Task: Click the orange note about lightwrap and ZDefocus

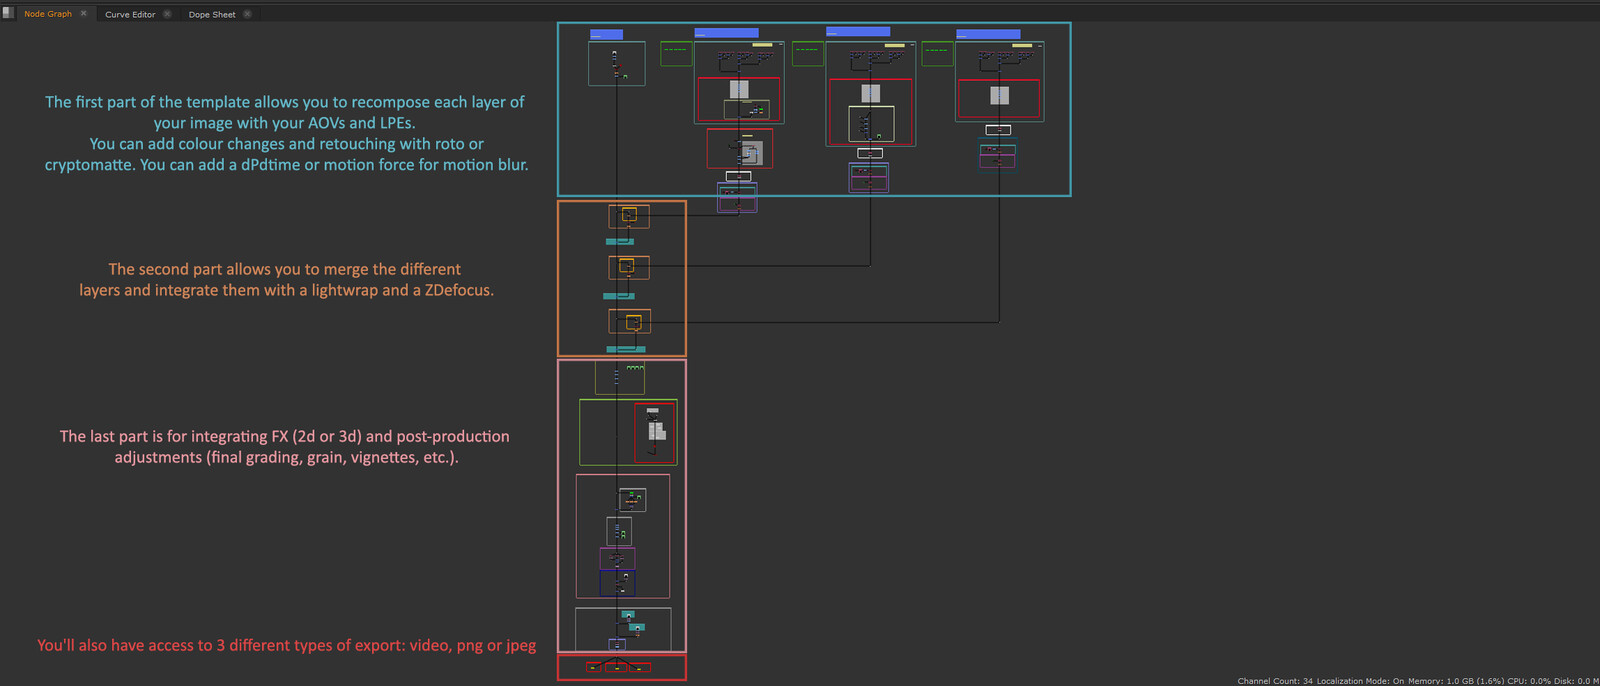Action: click(286, 280)
